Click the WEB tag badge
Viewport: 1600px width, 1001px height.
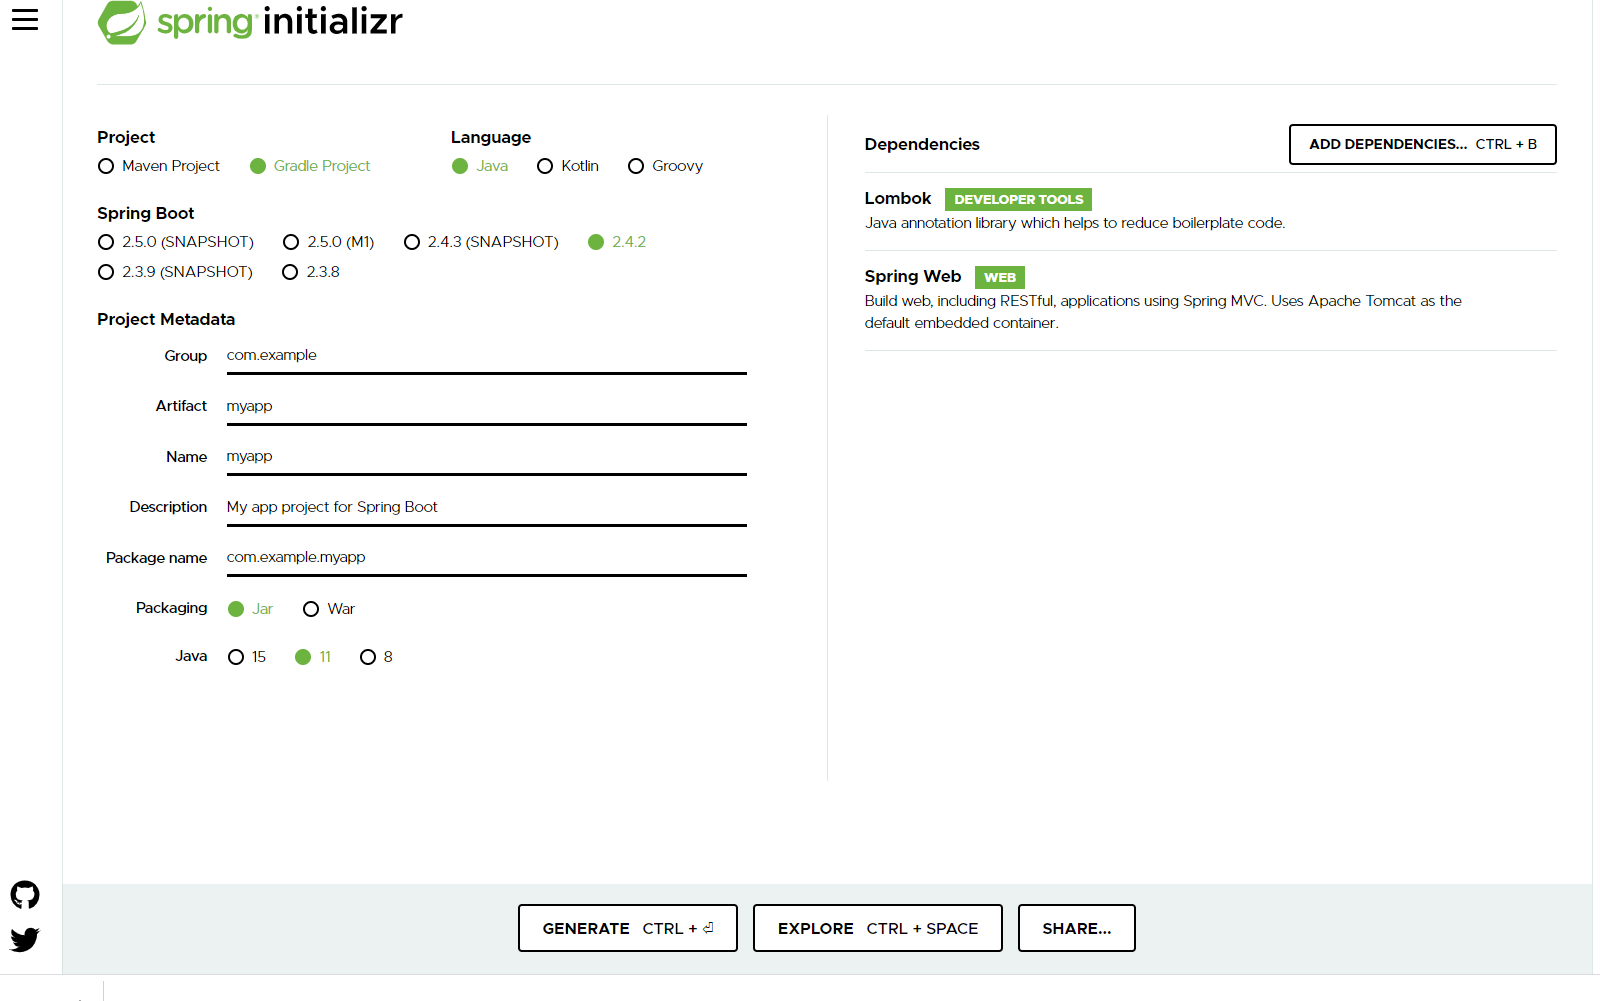tap(1000, 277)
